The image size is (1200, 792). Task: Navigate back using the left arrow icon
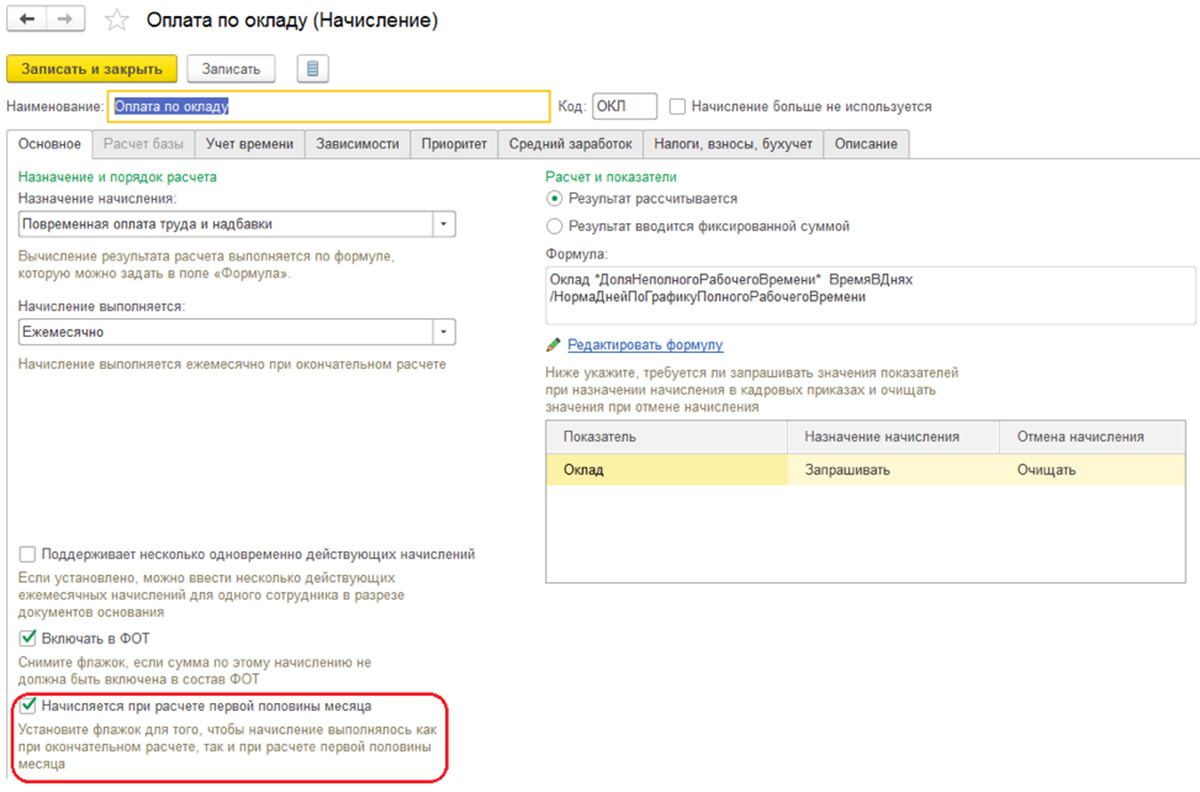pos(26,18)
